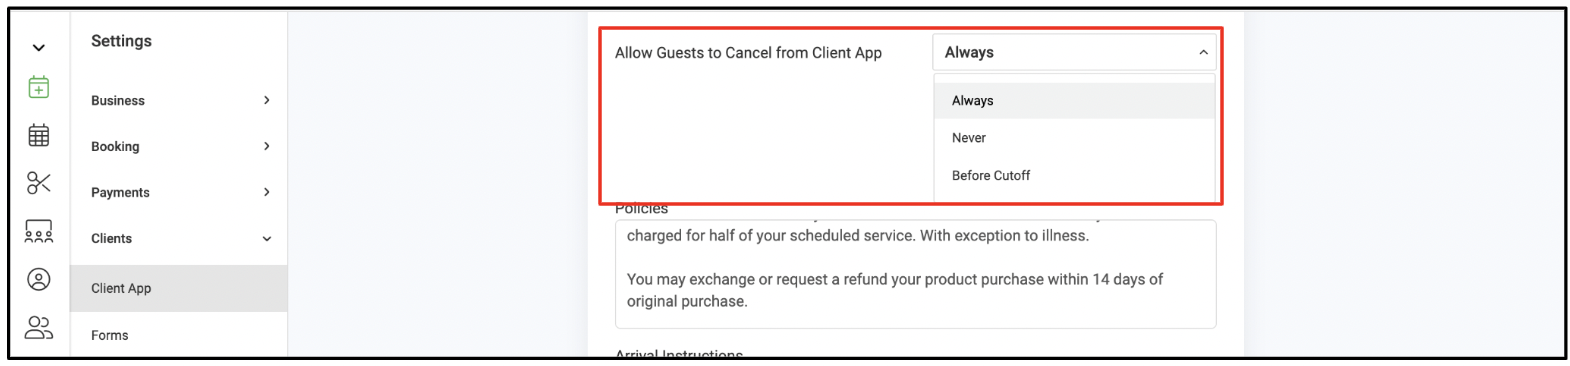1570x366 pixels.
Task: Select the scissors services icon
Action: pyautogui.click(x=38, y=183)
